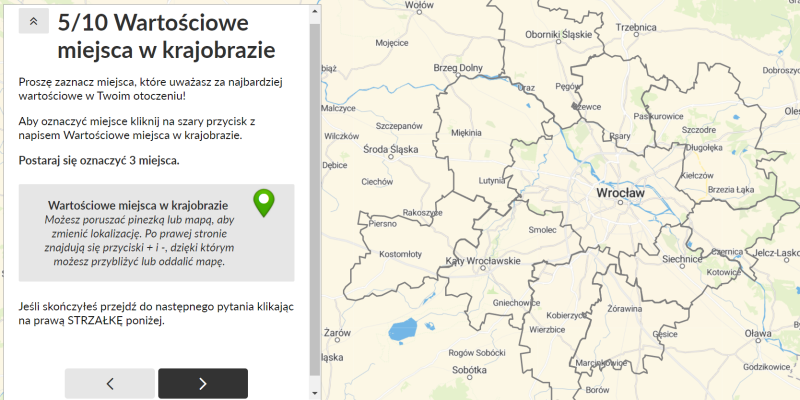Pick Kąty Wrocławskie on the map

pos(483,261)
